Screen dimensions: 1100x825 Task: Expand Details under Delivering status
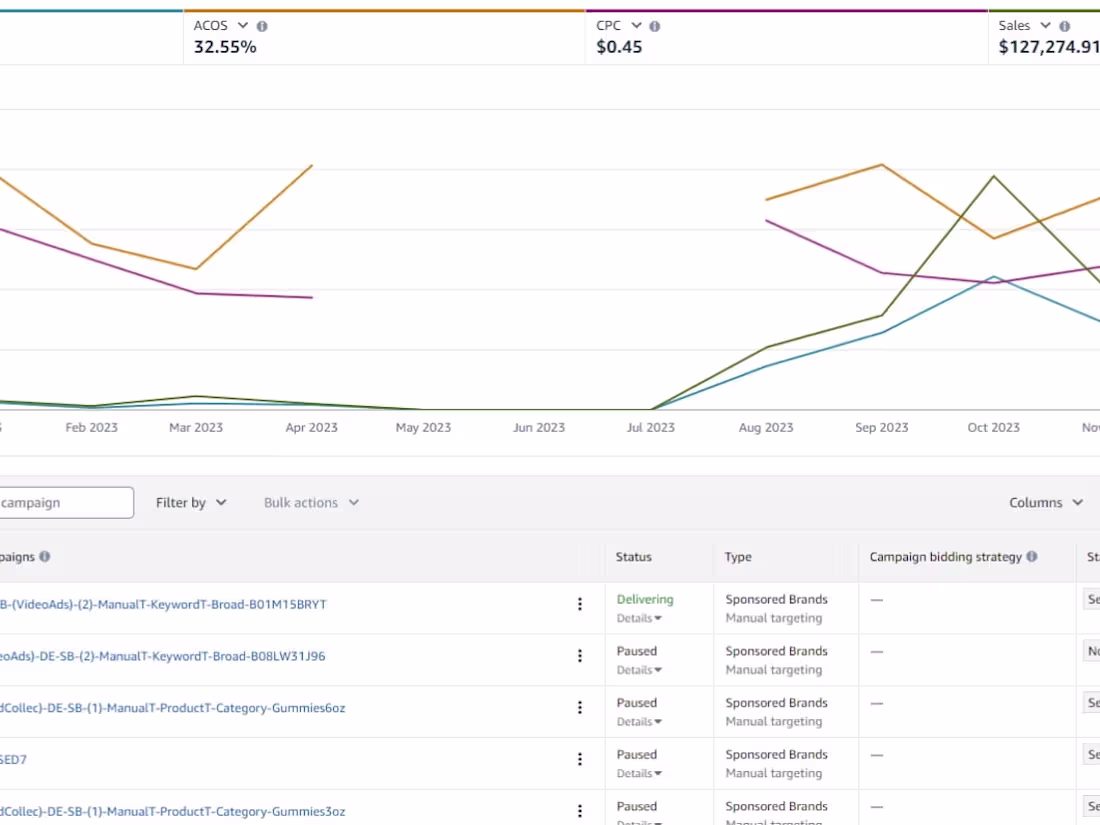pos(638,618)
